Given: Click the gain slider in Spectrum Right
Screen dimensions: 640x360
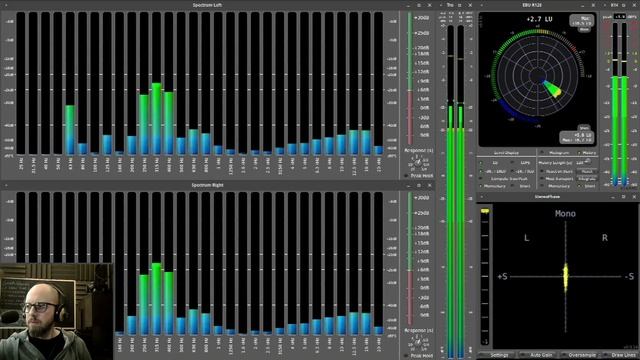Looking at the screenshot, I should pyautogui.click(x=410, y=258).
